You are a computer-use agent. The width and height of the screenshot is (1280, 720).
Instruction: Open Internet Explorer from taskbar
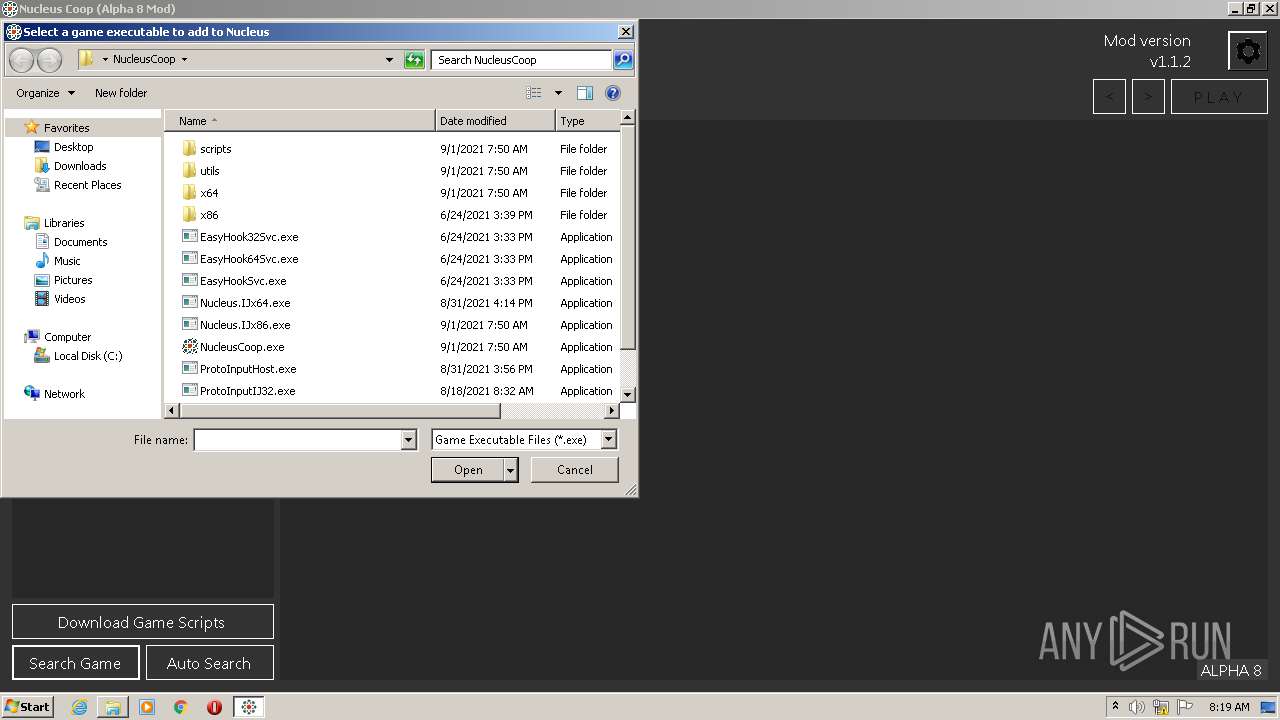pyautogui.click(x=79, y=707)
